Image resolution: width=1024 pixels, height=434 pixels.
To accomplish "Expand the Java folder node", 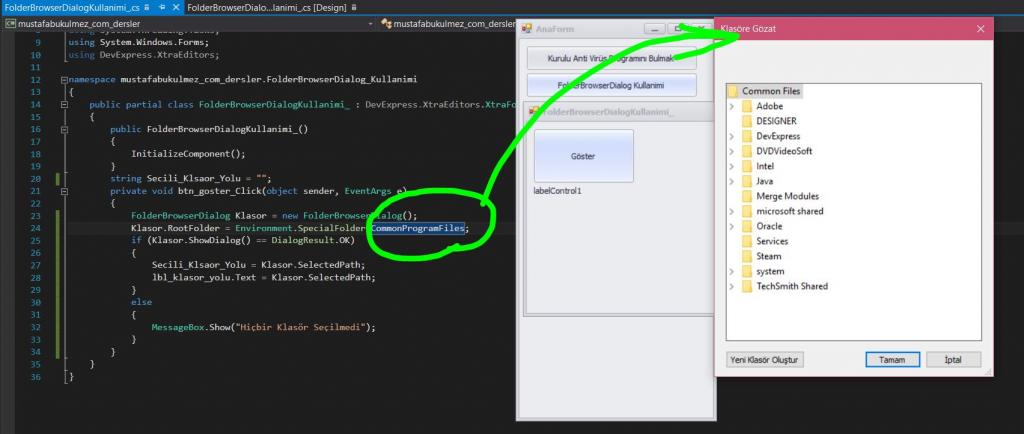I will point(731,181).
